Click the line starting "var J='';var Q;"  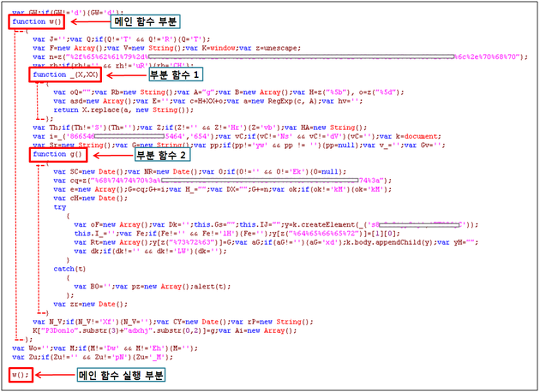tap(121, 39)
